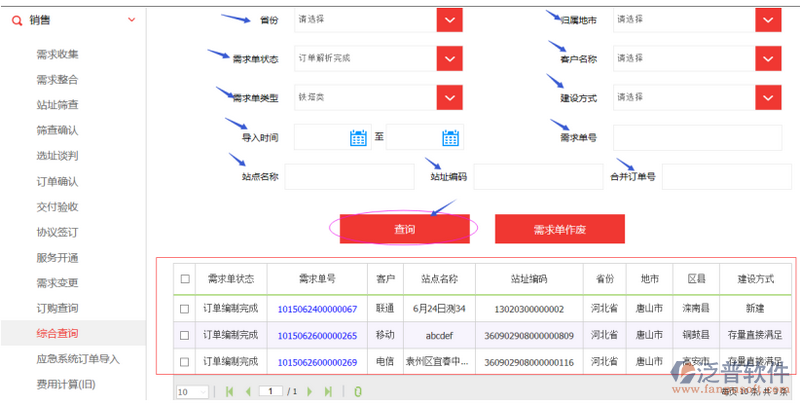Toggle the select-all checkbox in table header
800x405 pixels.
[184, 279]
